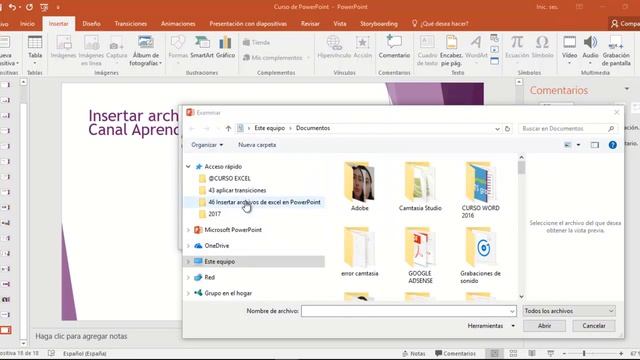Click Notas in the status bar
This screenshot has width=640, height=360.
coord(414,353)
